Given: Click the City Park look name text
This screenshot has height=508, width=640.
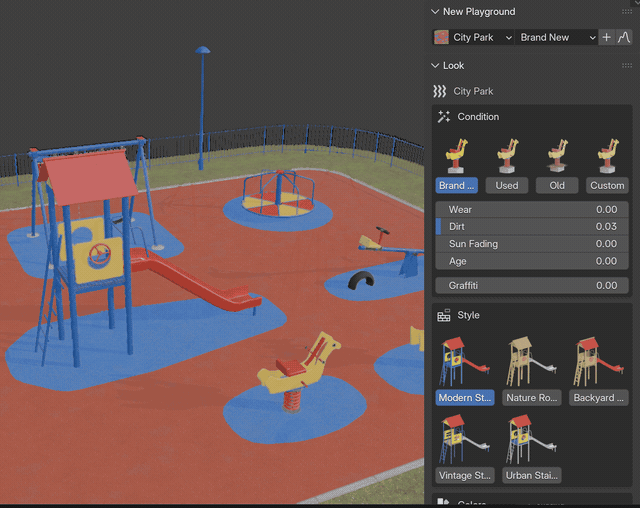Looking at the screenshot, I should click(473, 91).
